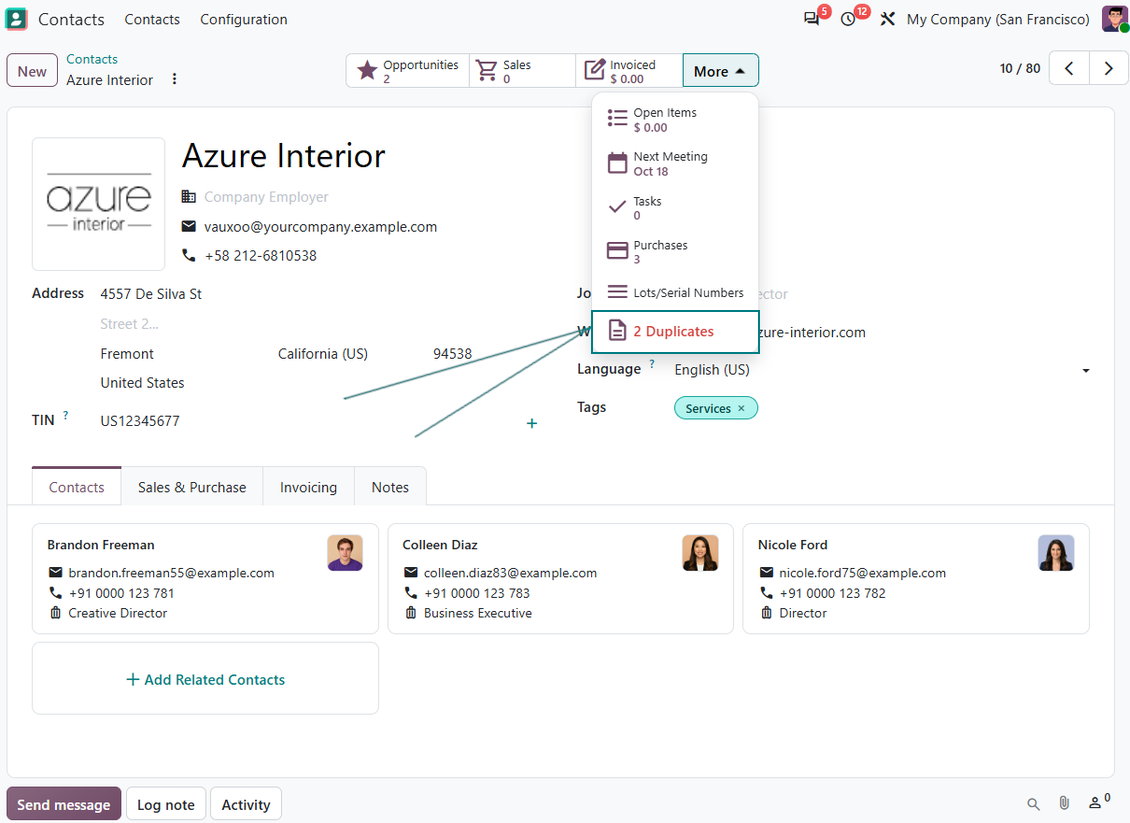Go to the previous record arrow
This screenshot has width=1130, height=823.
1069,68
